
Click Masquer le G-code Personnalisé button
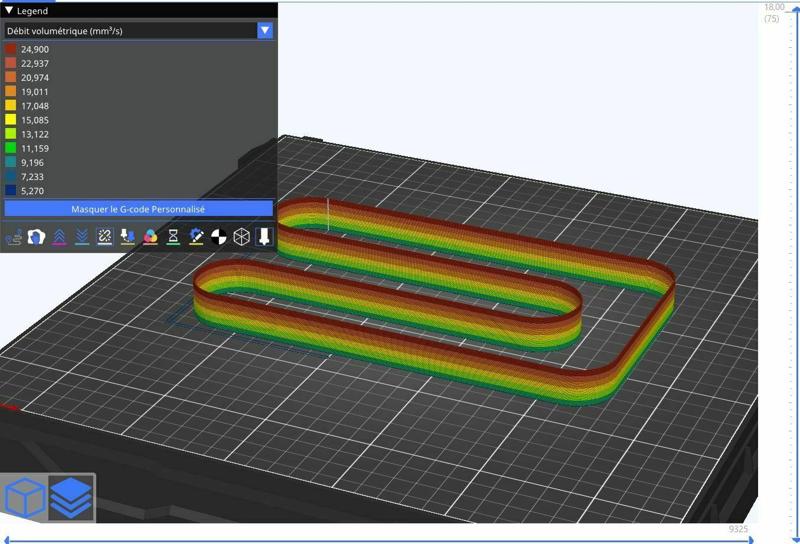tap(138, 209)
